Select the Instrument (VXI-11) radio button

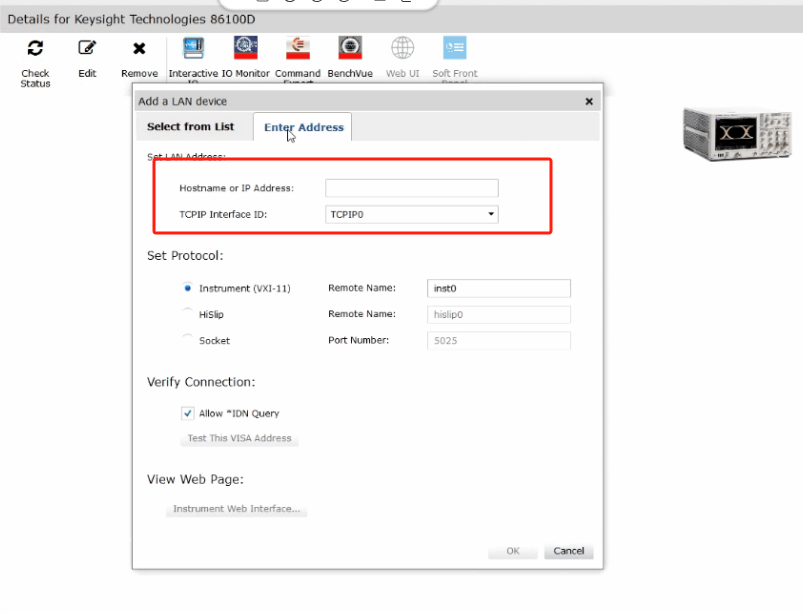pyautogui.click(x=188, y=288)
